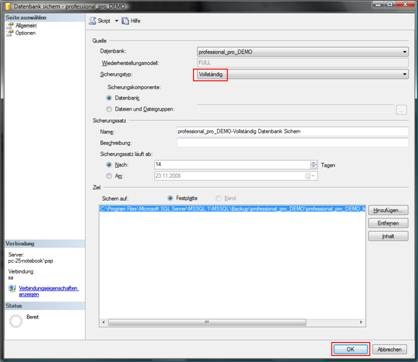Click the connection properties icon
This screenshot has height=362, width=418.
click(x=12, y=288)
